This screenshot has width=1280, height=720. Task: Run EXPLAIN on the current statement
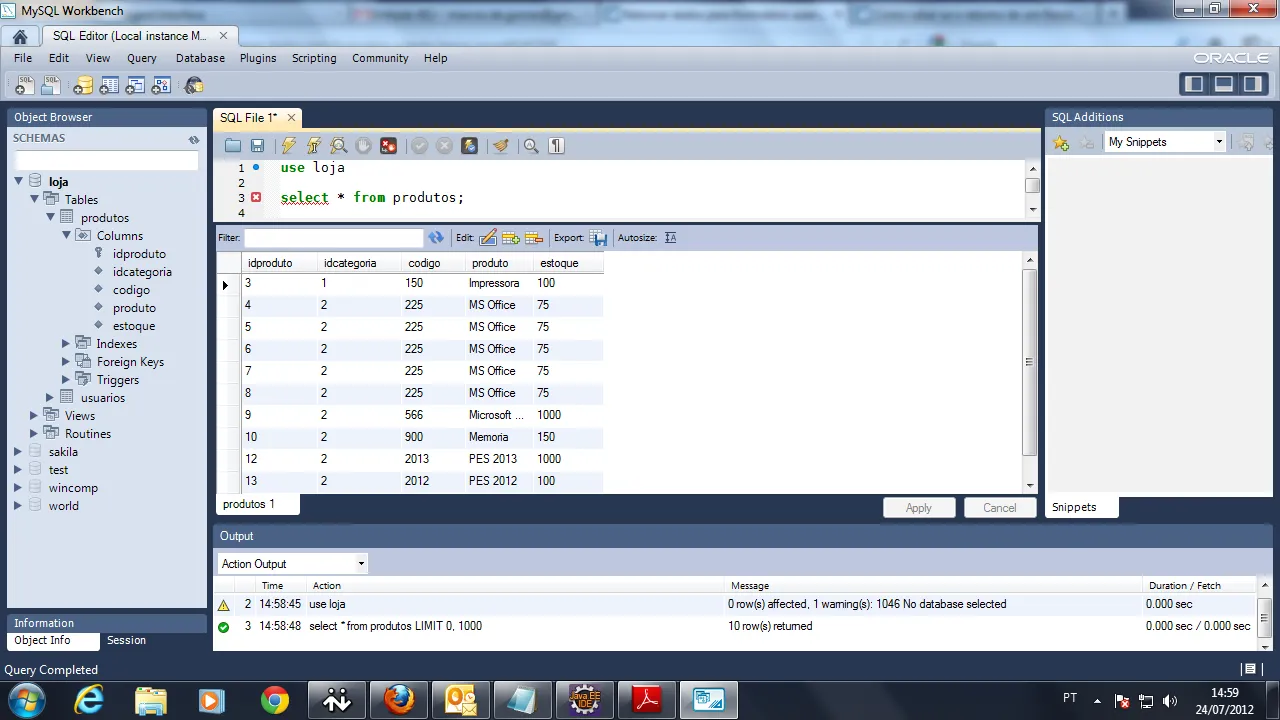[338, 146]
